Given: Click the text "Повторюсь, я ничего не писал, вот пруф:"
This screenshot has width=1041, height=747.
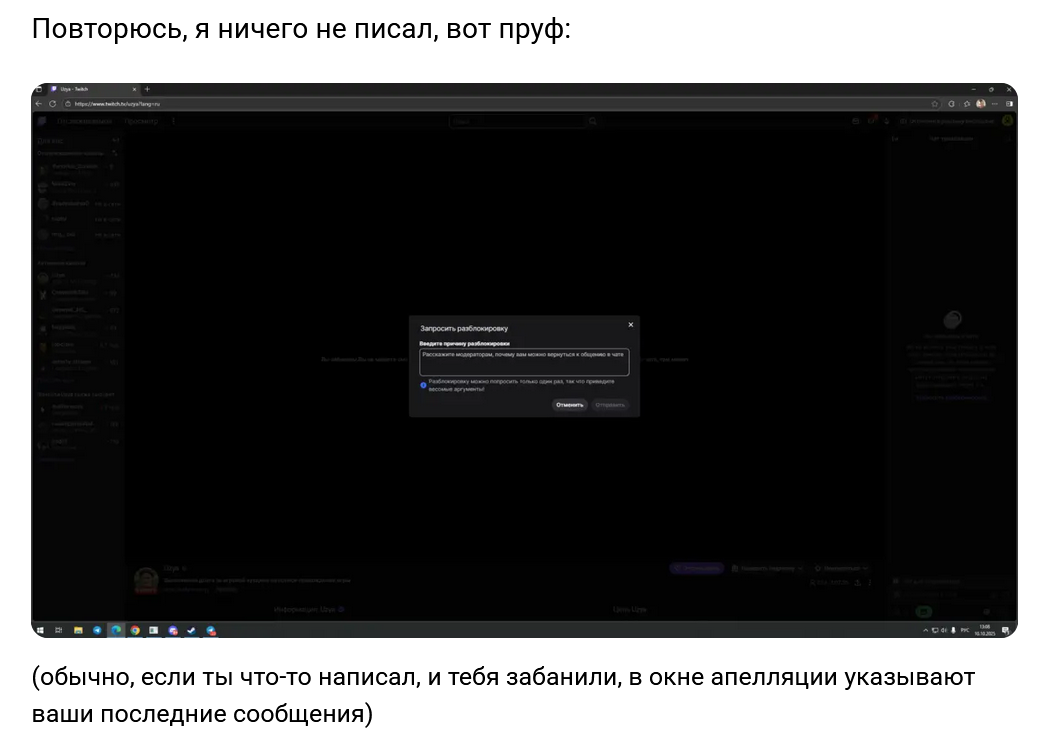Looking at the screenshot, I should [301, 29].
